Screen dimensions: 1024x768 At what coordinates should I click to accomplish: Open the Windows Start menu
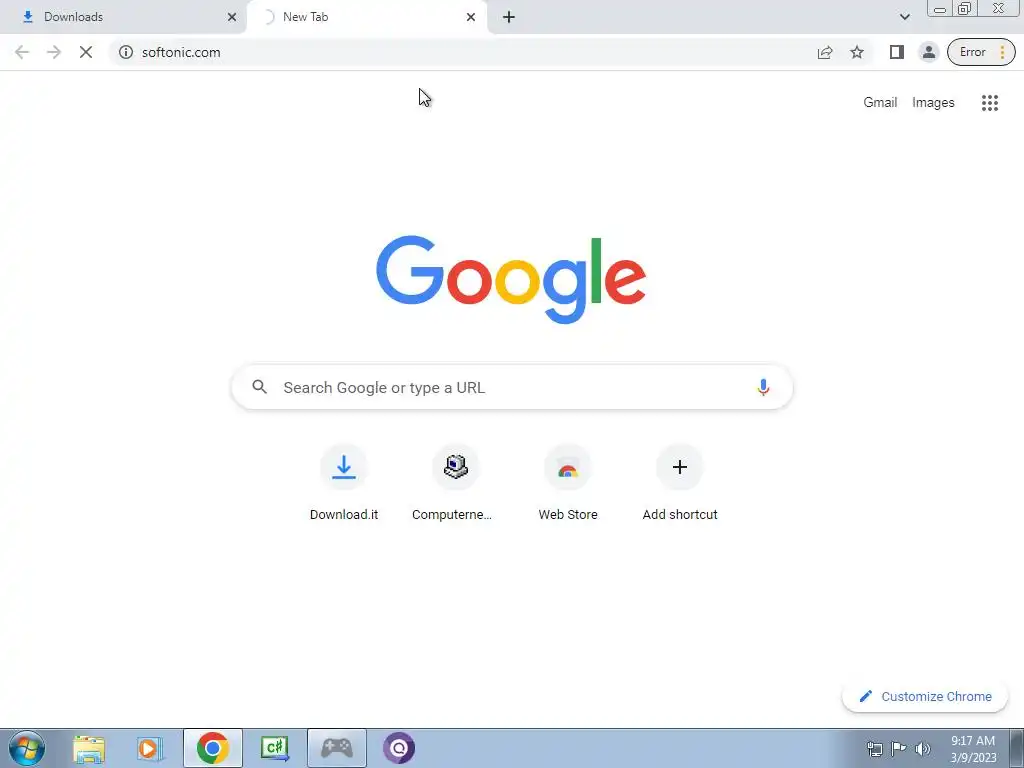[x=27, y=748]
